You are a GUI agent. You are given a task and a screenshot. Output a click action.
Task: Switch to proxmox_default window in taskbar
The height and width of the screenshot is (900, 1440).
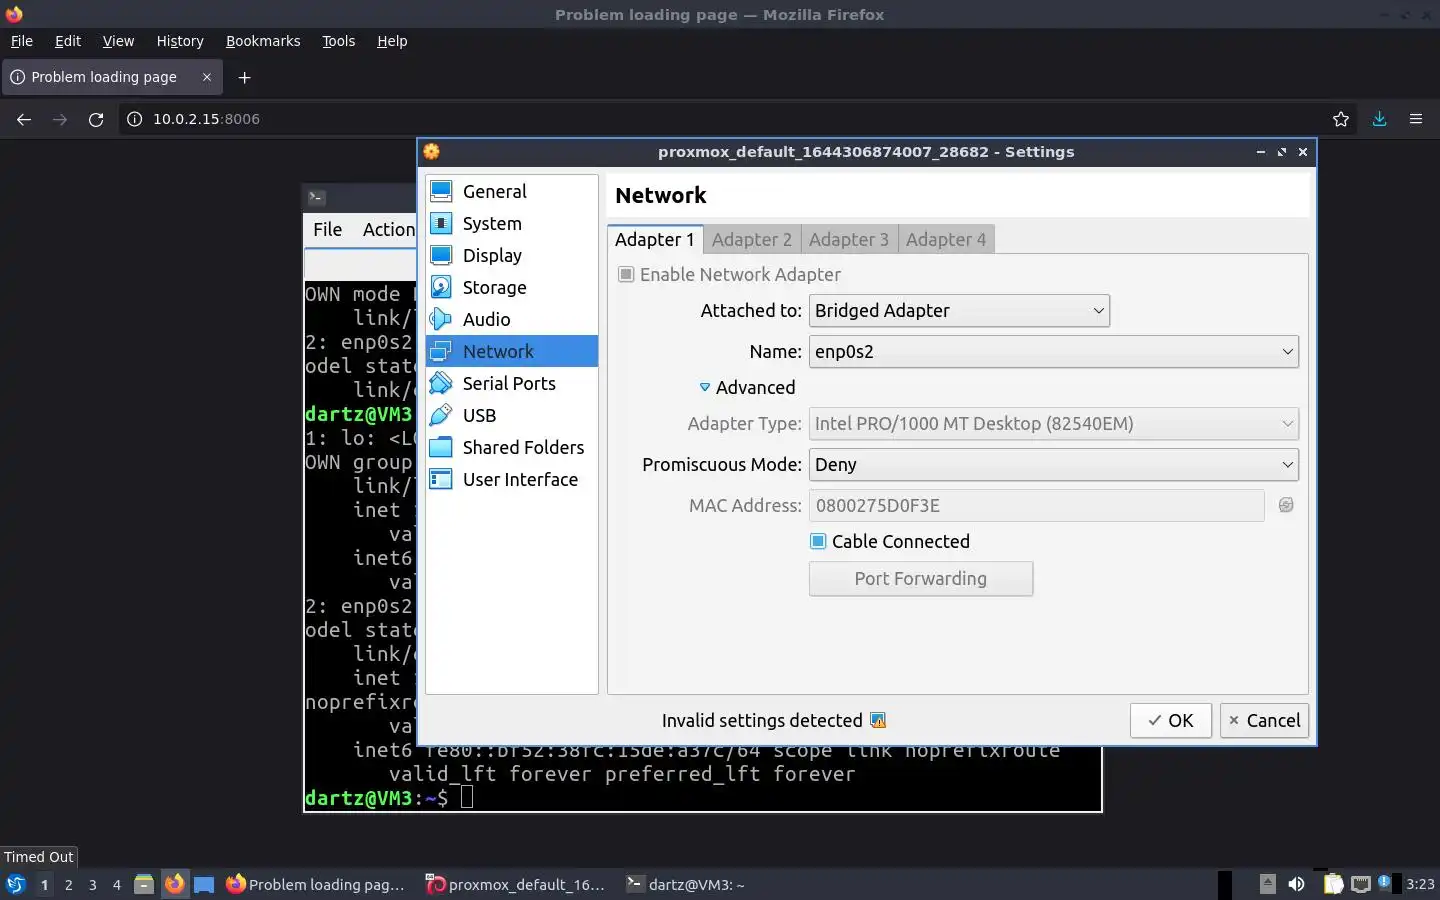[516, 884]
